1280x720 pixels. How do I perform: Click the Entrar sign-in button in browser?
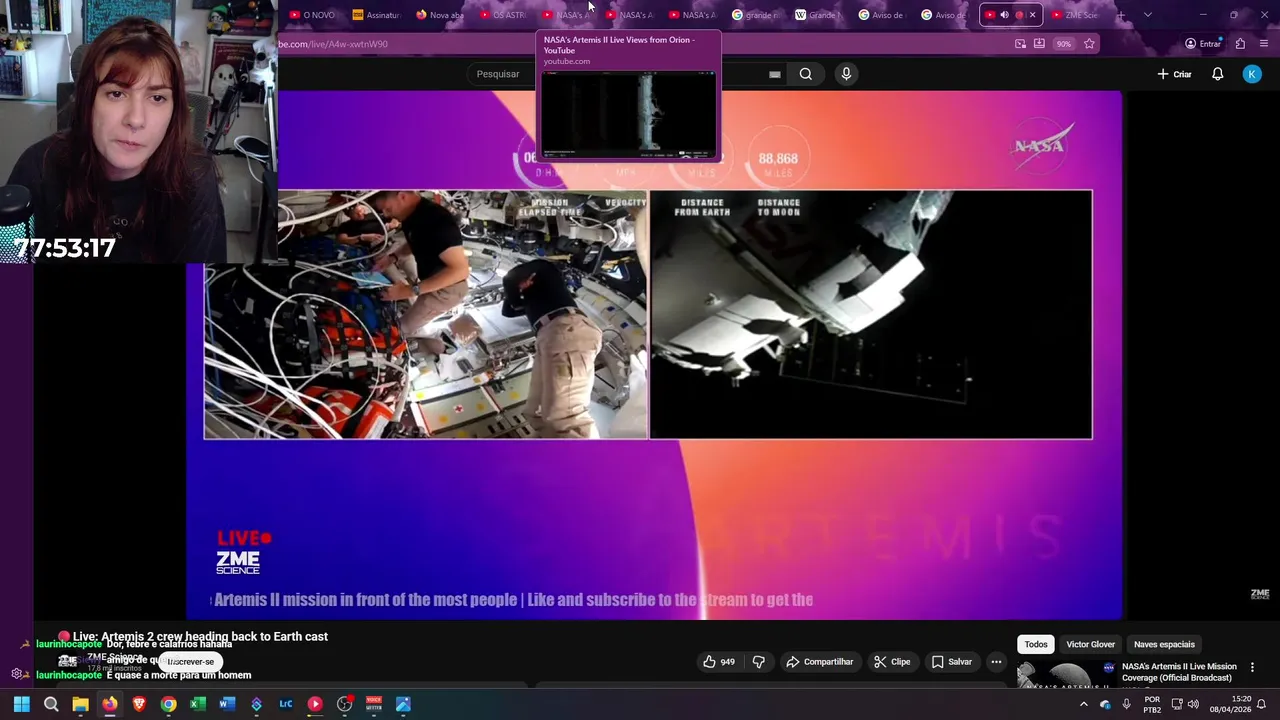click(1202, 44)
